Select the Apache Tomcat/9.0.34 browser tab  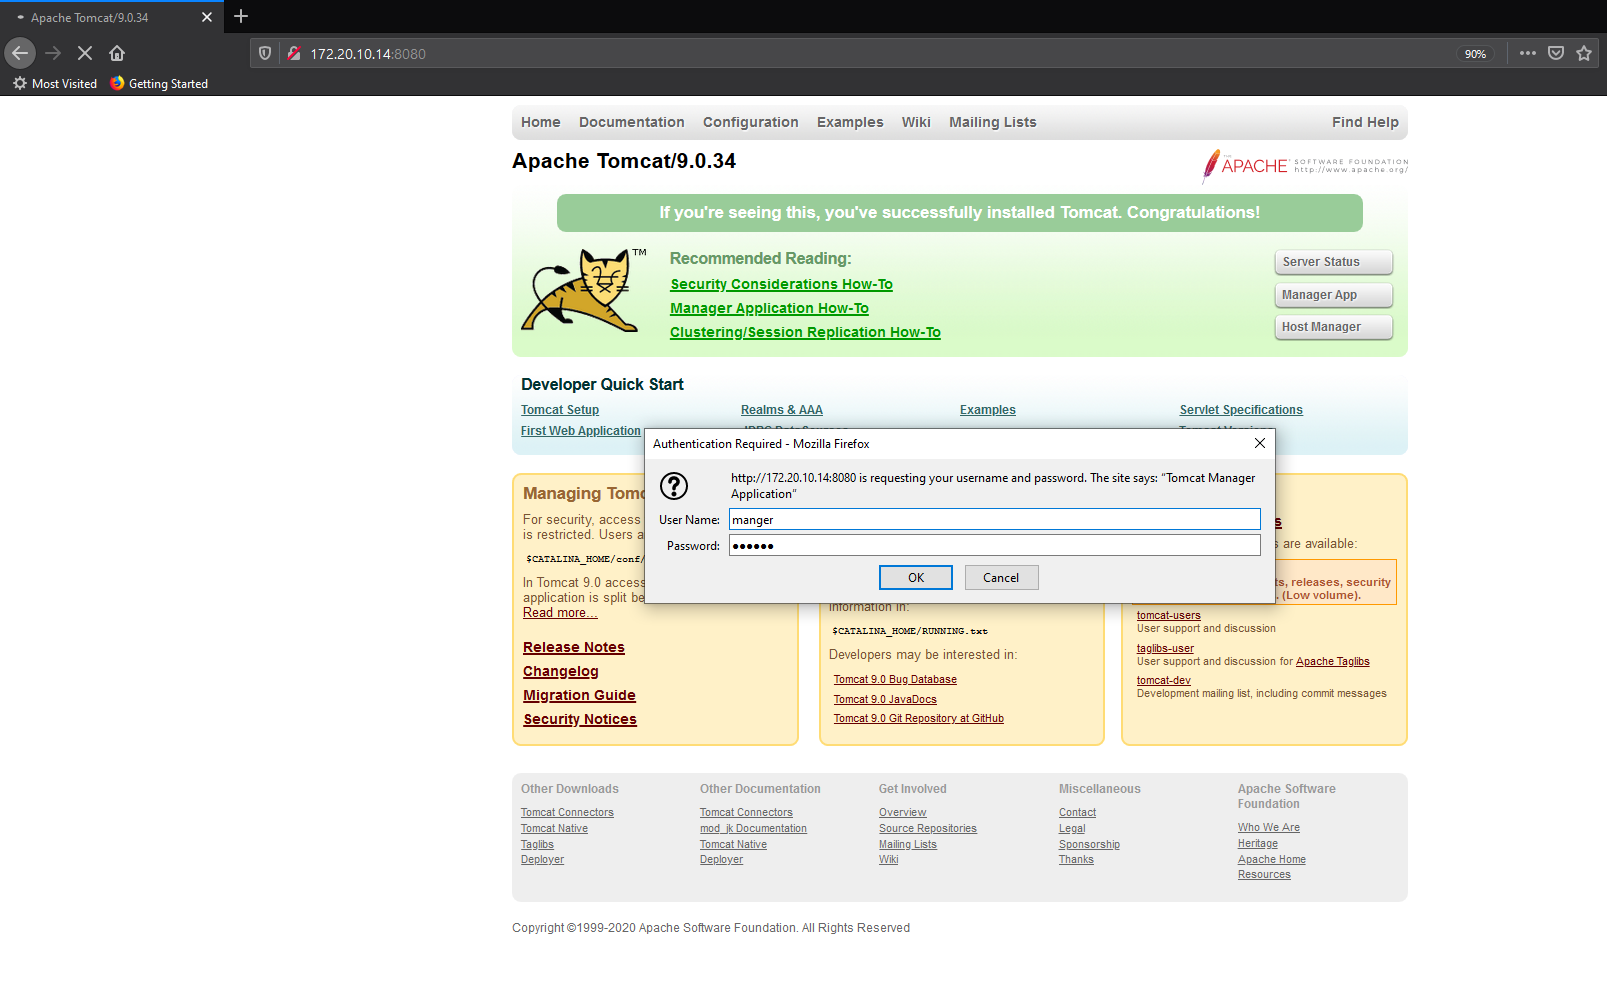(112, 17)
